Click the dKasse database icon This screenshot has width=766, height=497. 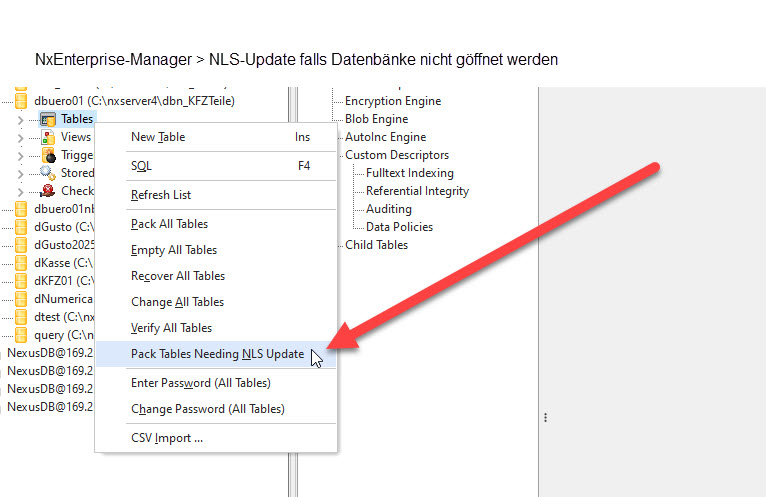click(x=21, y=263)
